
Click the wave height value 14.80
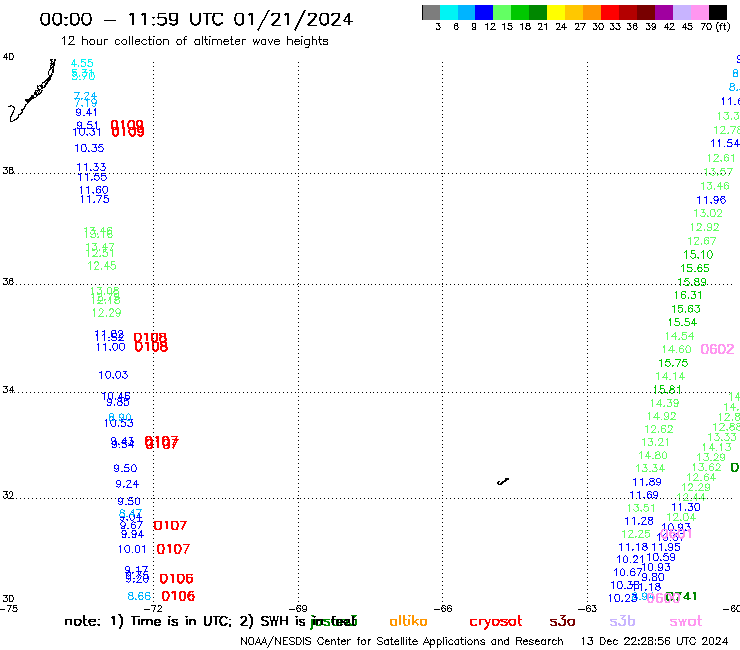[x=653, y=456]
